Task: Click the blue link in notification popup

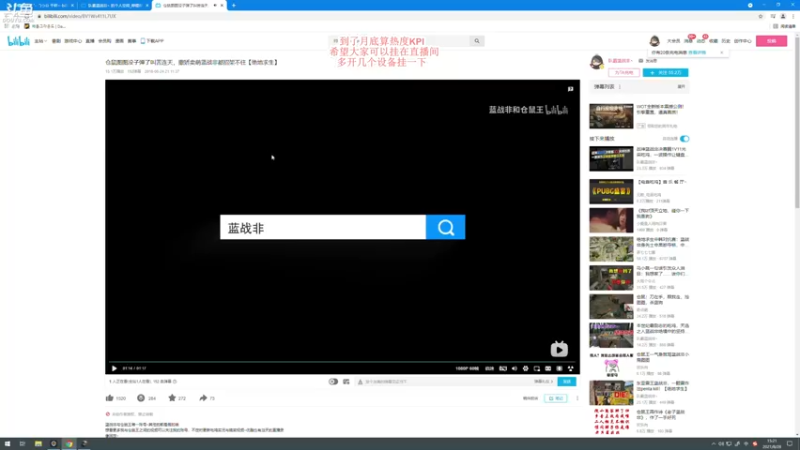Action: click(697, 53)
